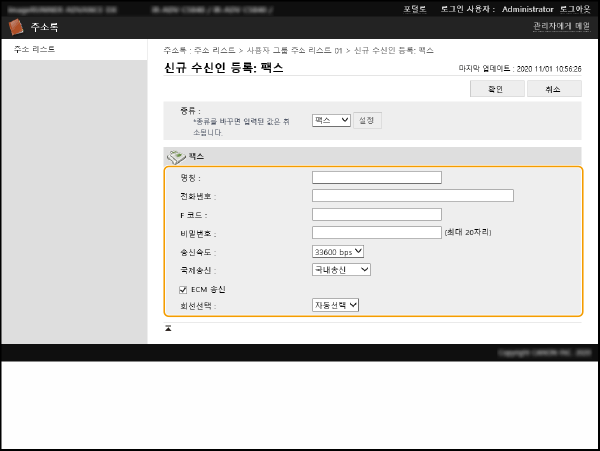Open the 국제송신 dropdown

click(341, 269)
